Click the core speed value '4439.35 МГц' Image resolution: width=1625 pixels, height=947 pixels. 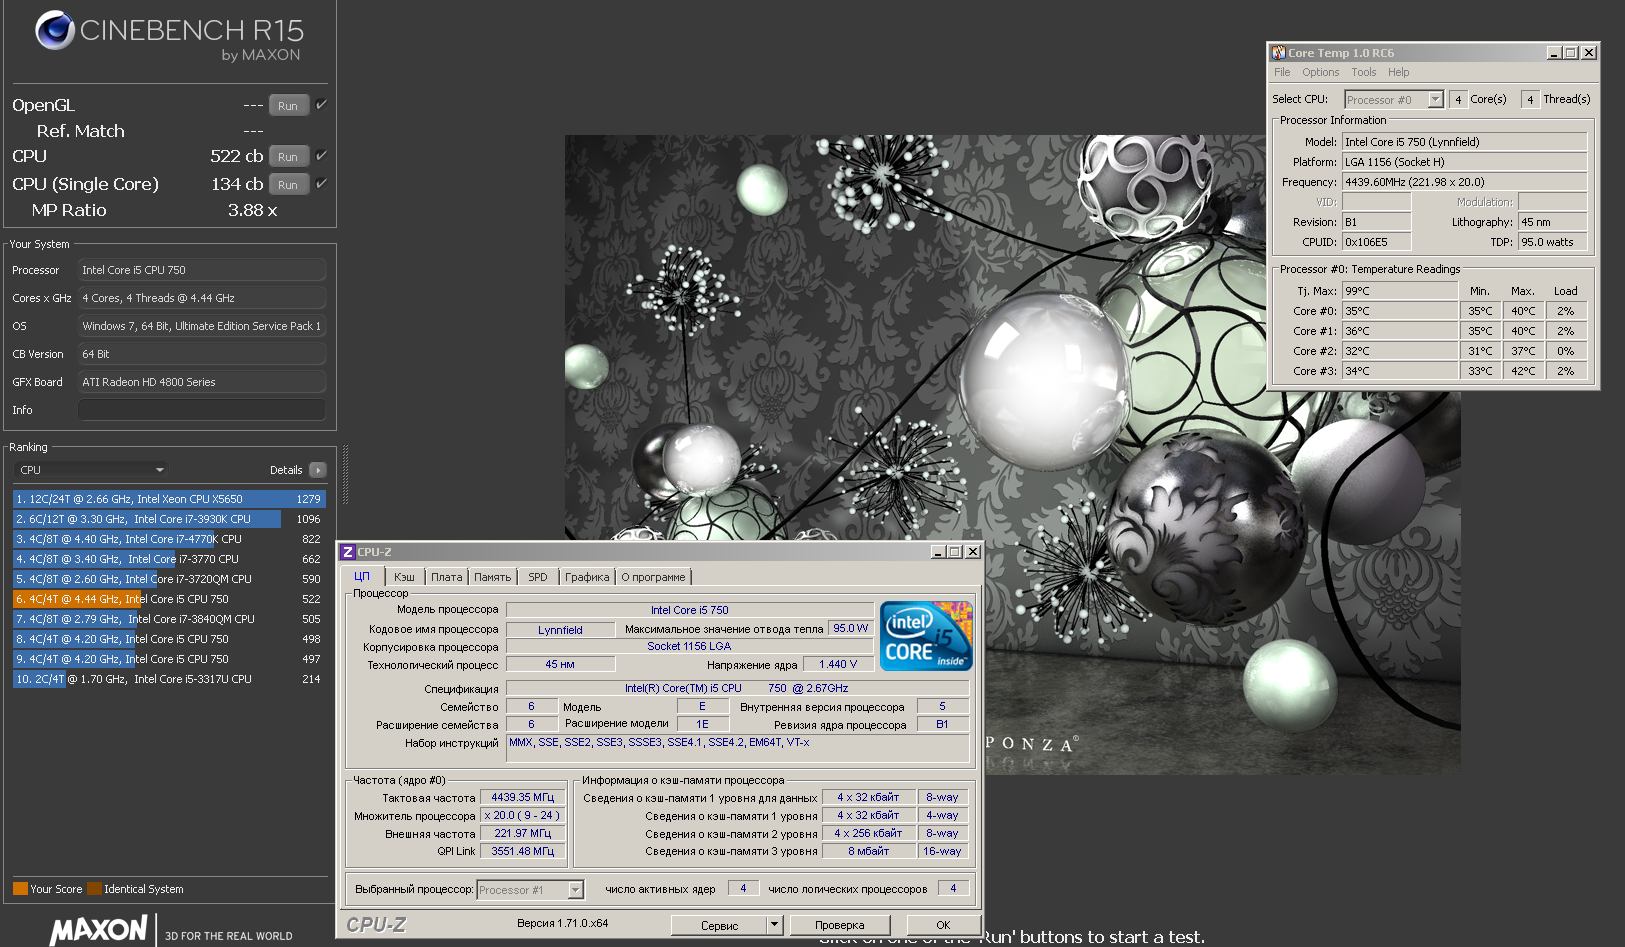(x=523, y=797)
